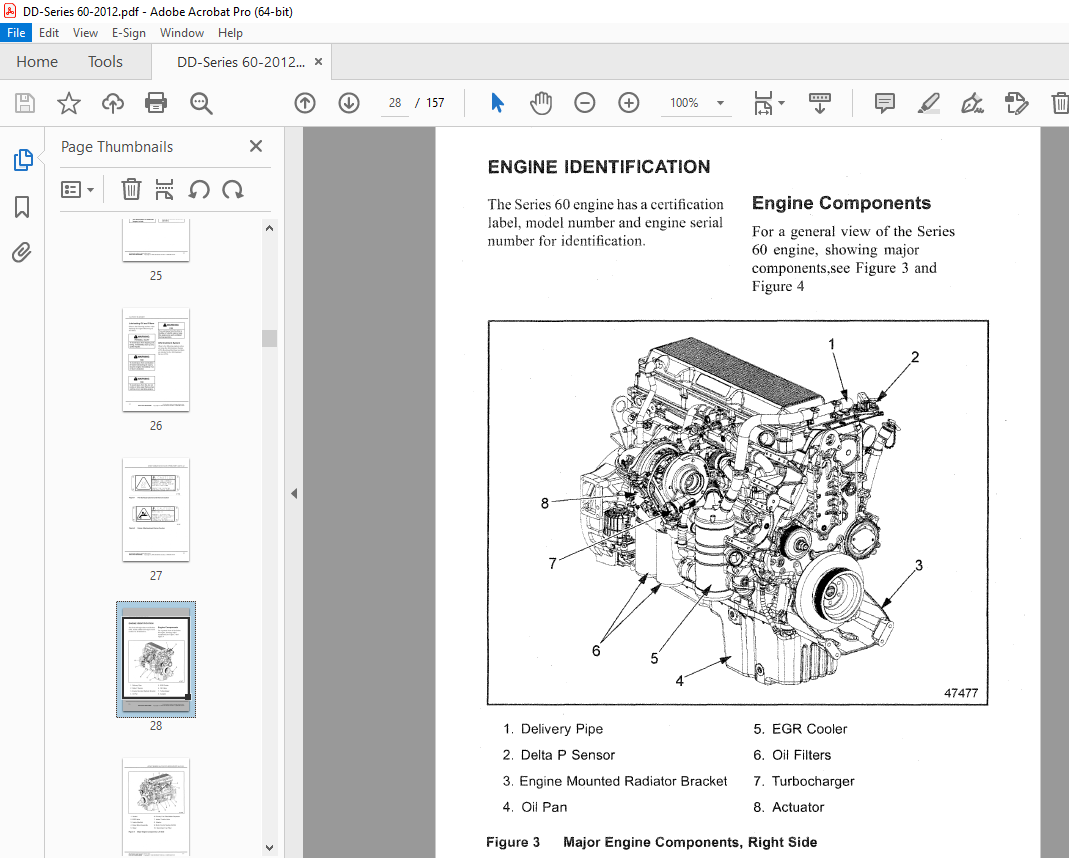Click the page number input field
1069x858 pixels.
pyautogui.click(x=395, y=103)
